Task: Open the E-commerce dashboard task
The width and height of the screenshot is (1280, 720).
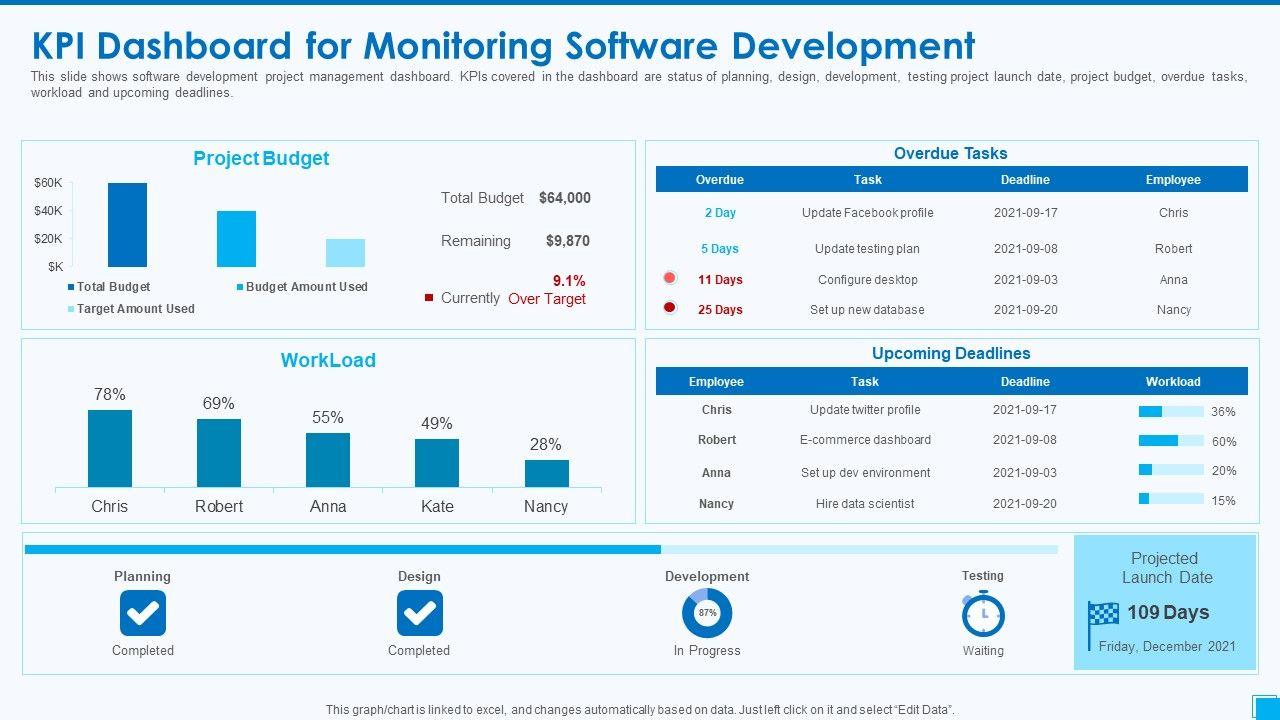Action: (x=865, y=440)
